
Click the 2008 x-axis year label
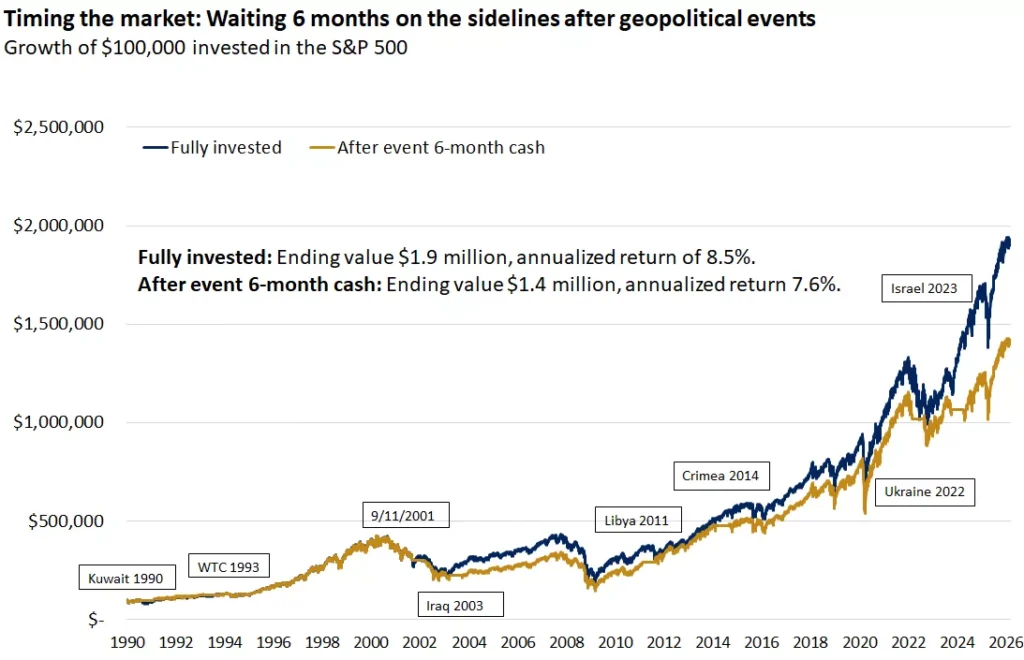point(566,642)
